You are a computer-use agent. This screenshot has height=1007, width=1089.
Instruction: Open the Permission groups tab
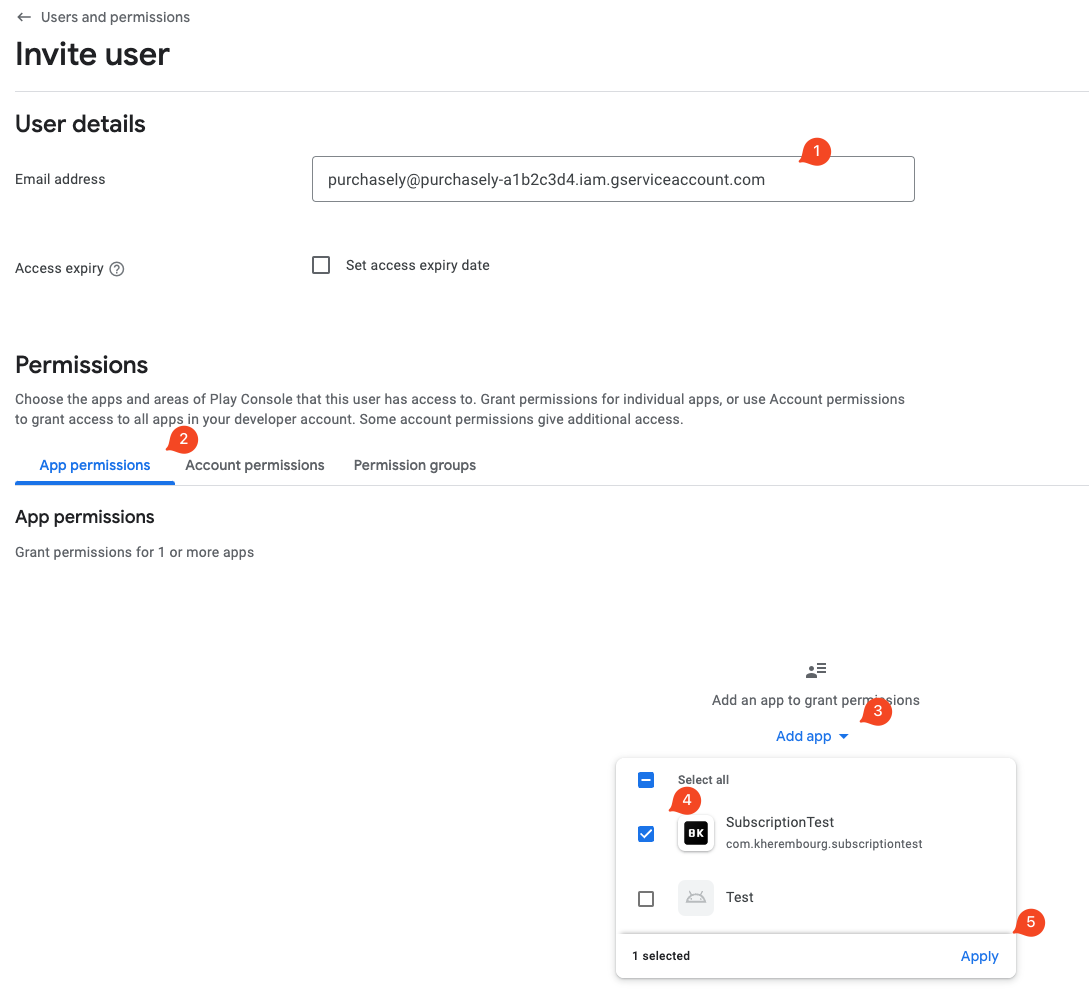(x=415, y=465)
